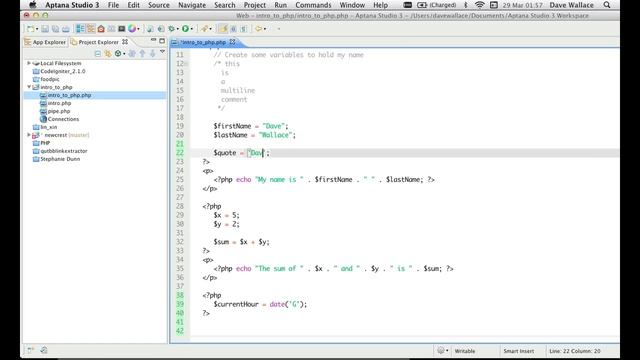Toggle the show whitespace characters icon

244,29
